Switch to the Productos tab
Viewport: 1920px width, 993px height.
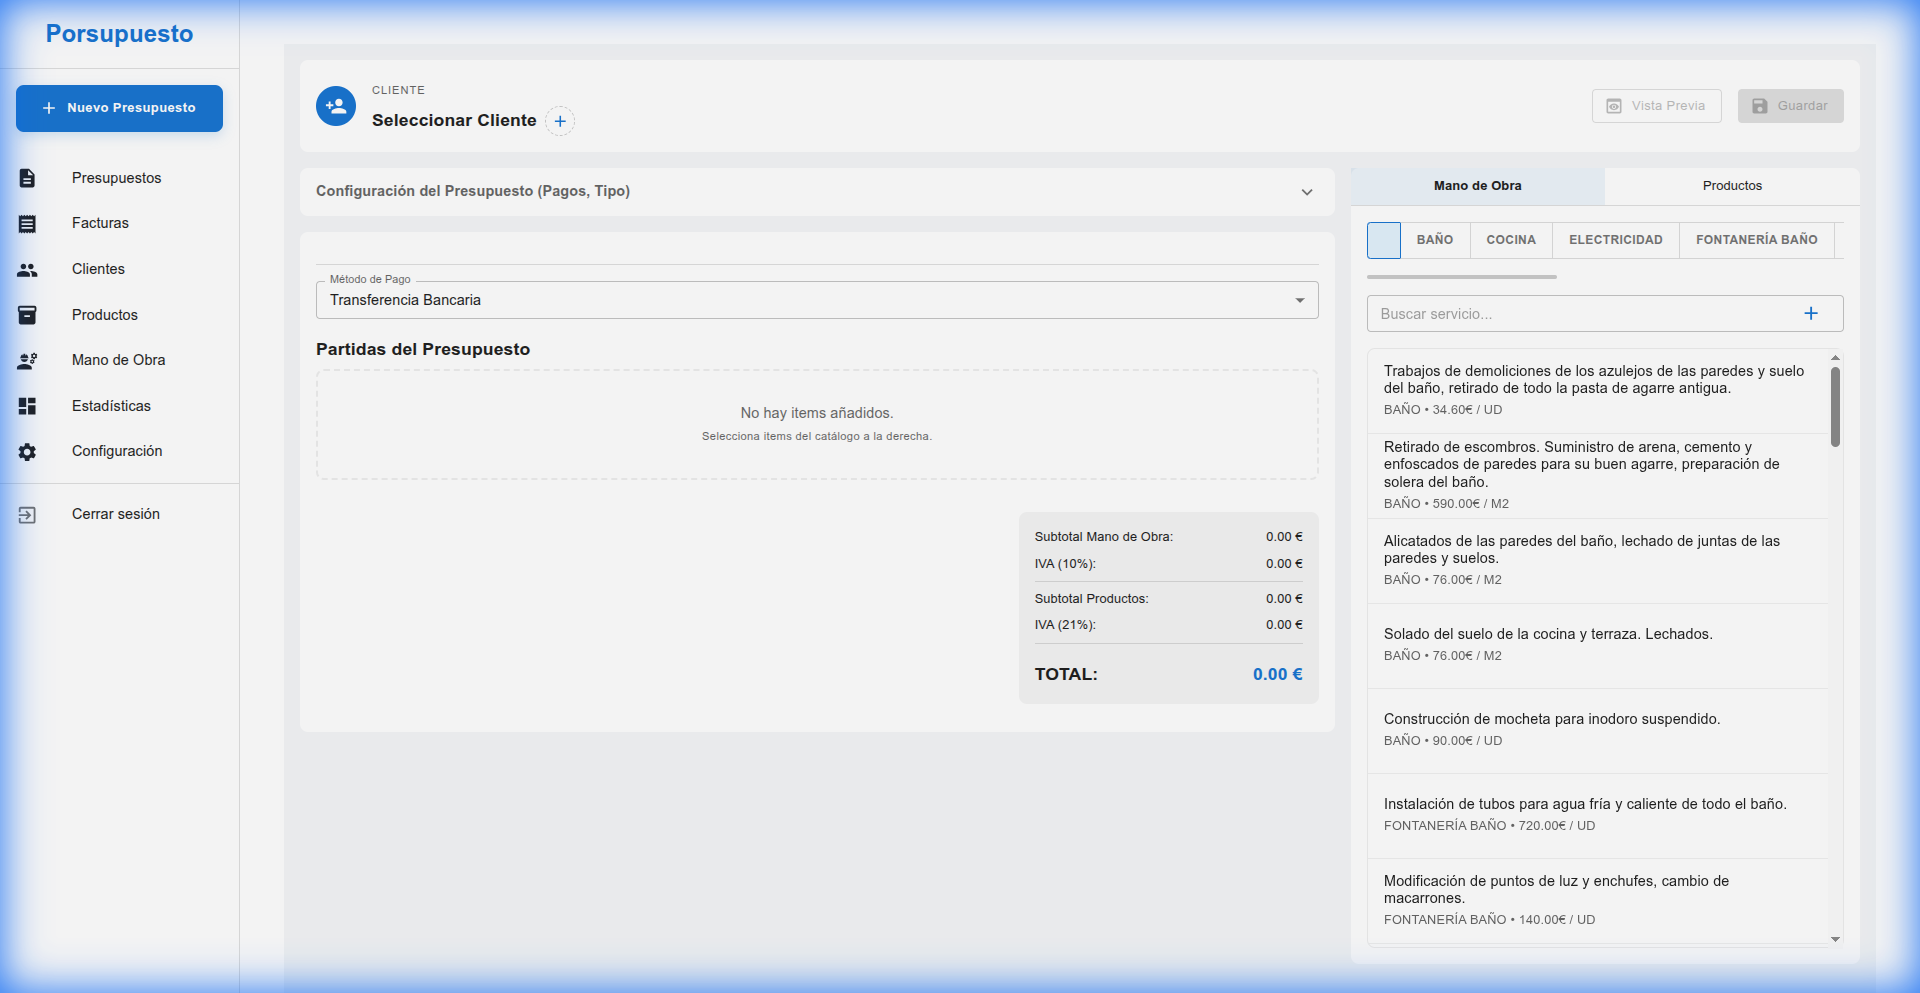click(x=1731, y=186)
